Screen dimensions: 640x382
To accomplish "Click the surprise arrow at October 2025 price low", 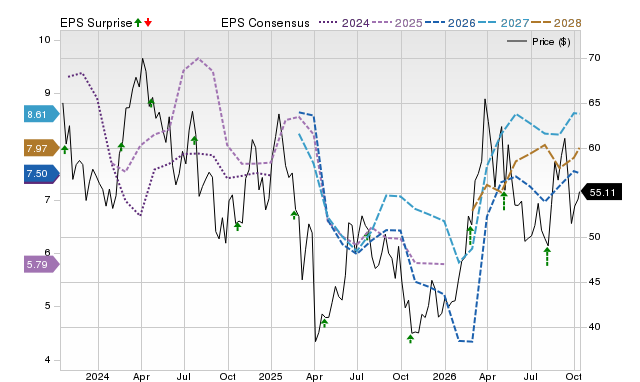I will click(411, 339).
